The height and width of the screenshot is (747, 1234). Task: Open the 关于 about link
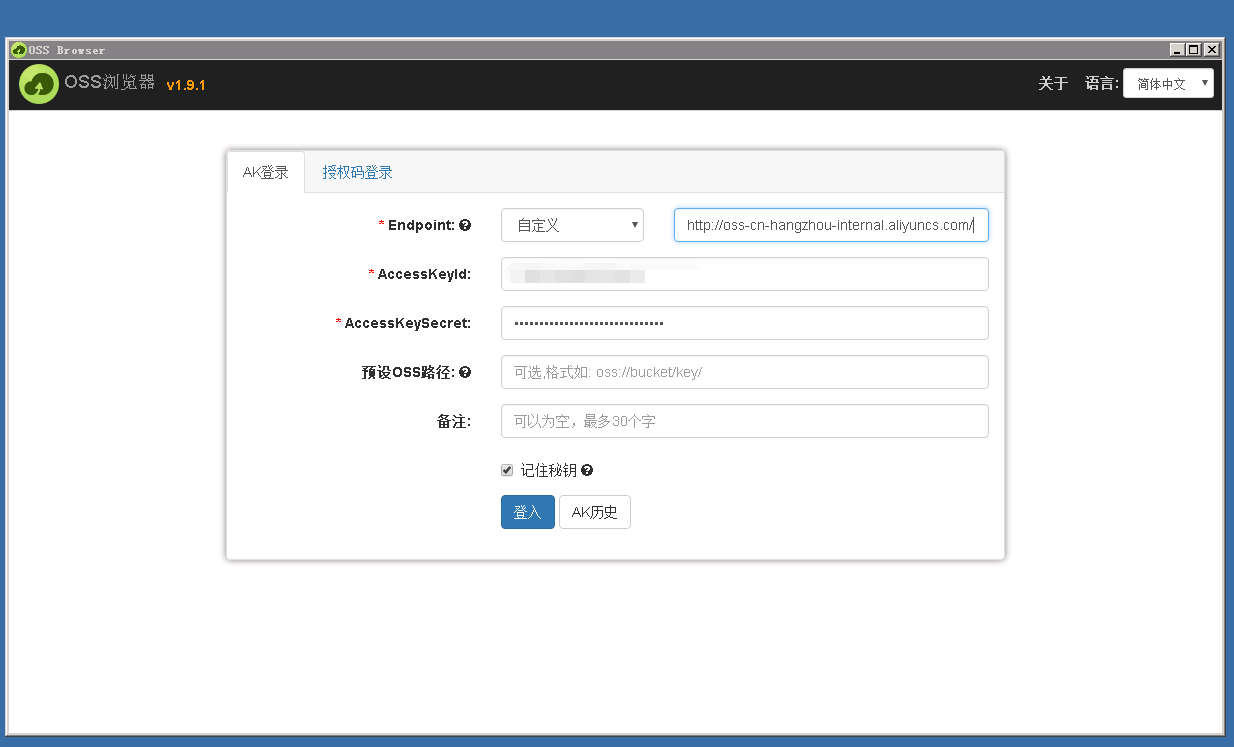(x=1053, y=84)
